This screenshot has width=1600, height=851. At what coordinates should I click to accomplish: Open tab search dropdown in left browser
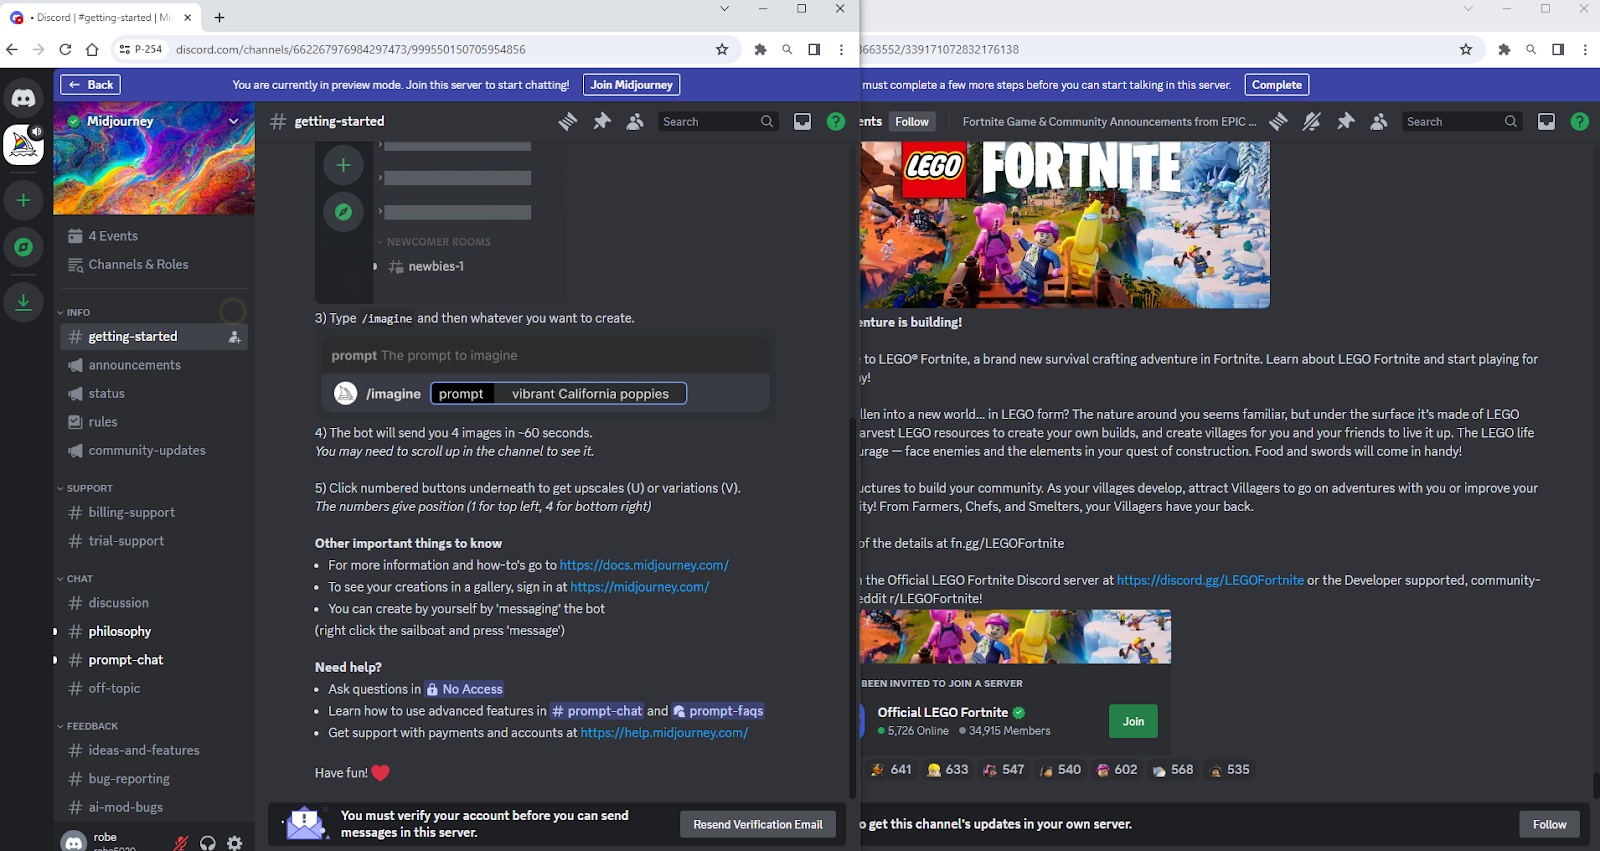725,9
